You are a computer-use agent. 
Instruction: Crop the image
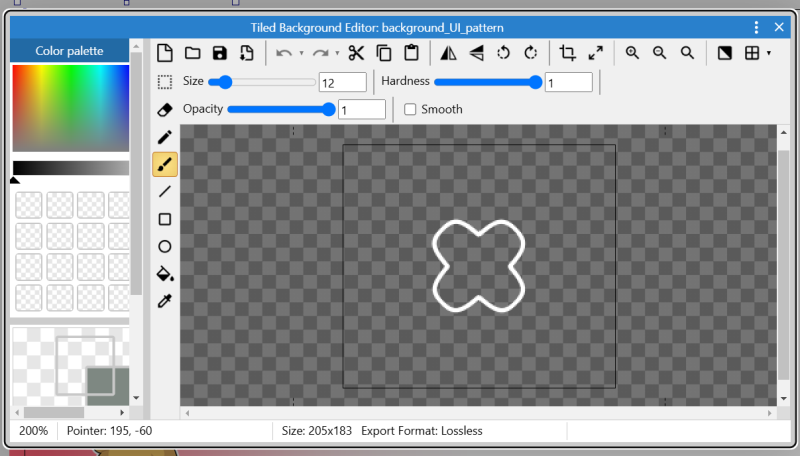click(x=567, y=53)
